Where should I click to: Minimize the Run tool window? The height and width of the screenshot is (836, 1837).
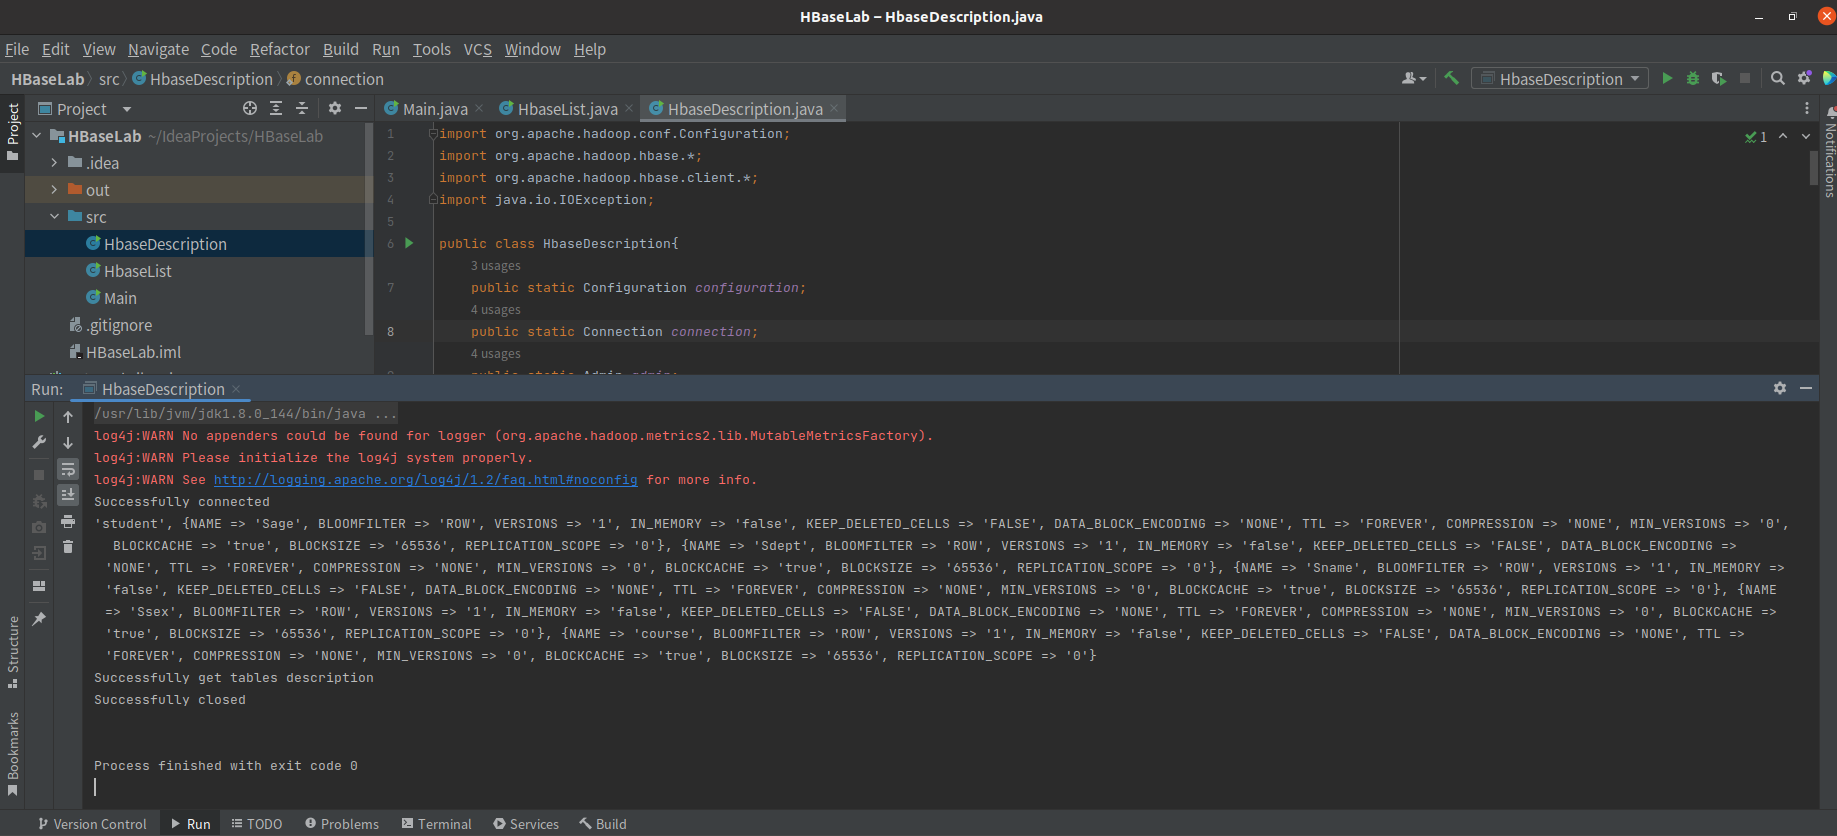pyautogui.click(x=1806, y=388)
